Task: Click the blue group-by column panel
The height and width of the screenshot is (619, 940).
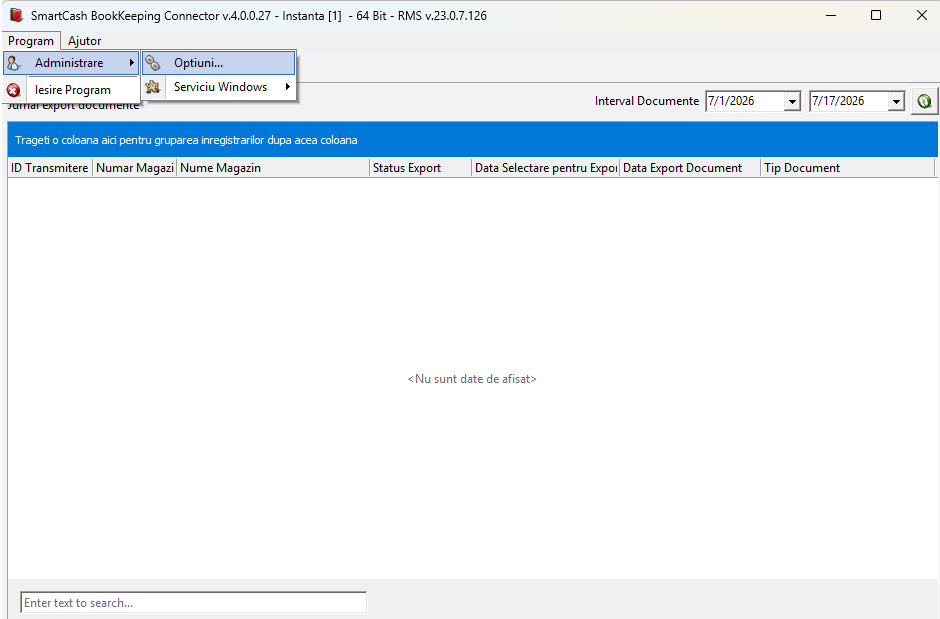Action: (472, 140)
